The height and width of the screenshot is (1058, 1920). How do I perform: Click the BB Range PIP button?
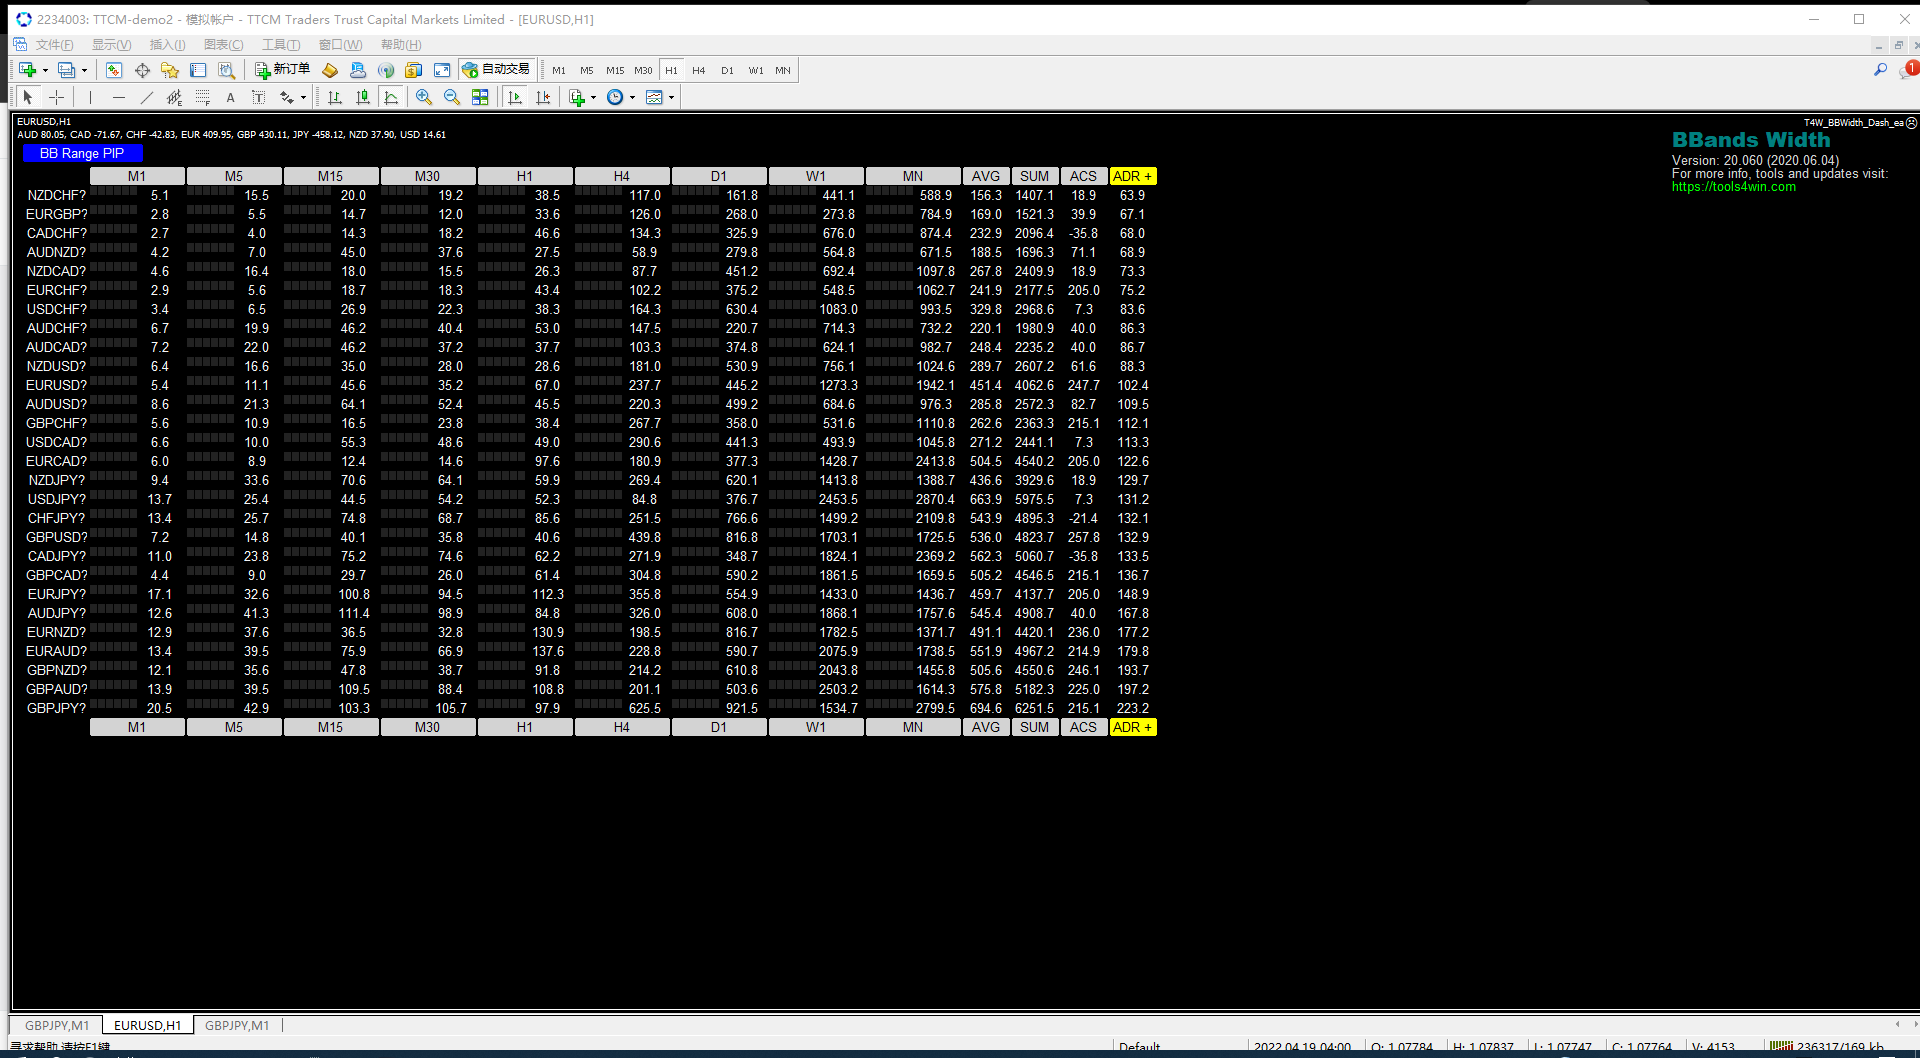pos(83,153)
